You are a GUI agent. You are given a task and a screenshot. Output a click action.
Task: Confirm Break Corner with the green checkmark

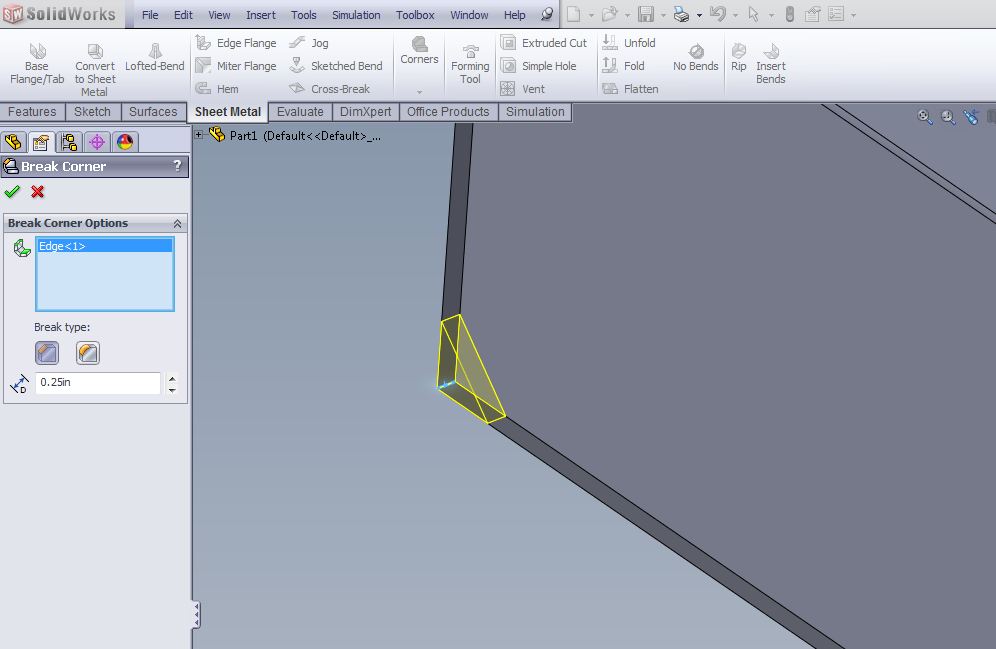12,192
